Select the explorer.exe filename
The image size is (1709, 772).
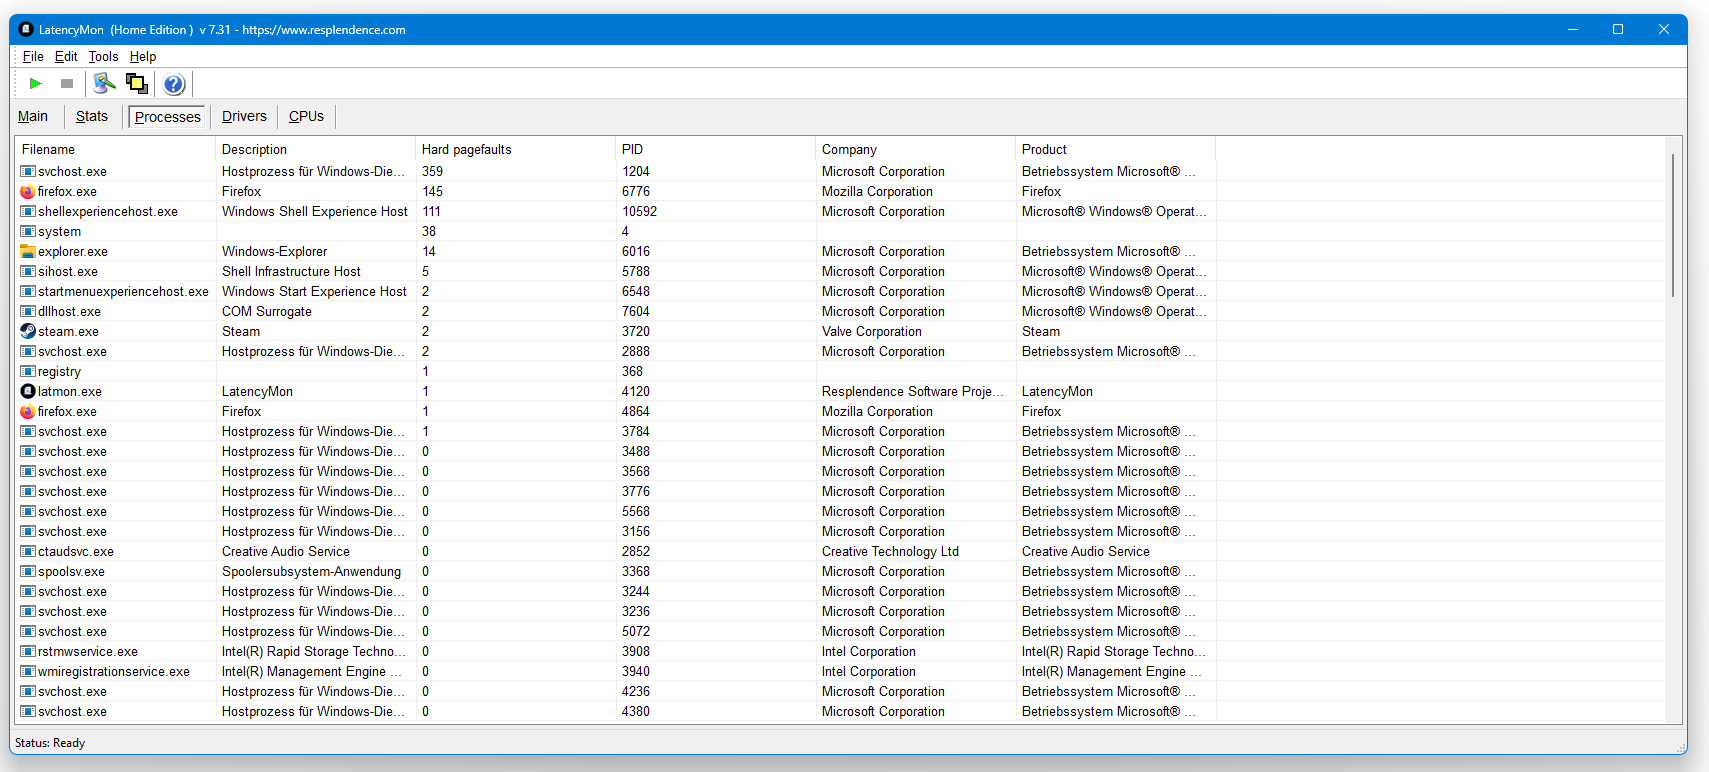click(x=73, y=252)
